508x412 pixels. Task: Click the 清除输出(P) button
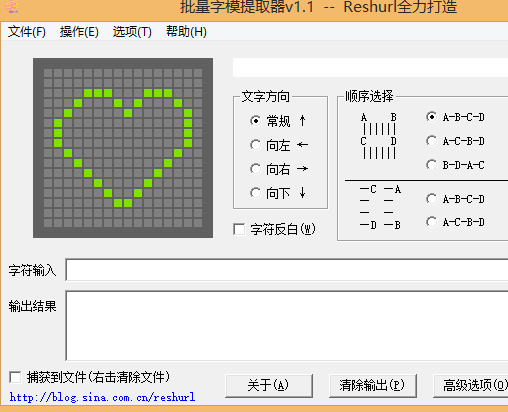click(x=373, y=386)
